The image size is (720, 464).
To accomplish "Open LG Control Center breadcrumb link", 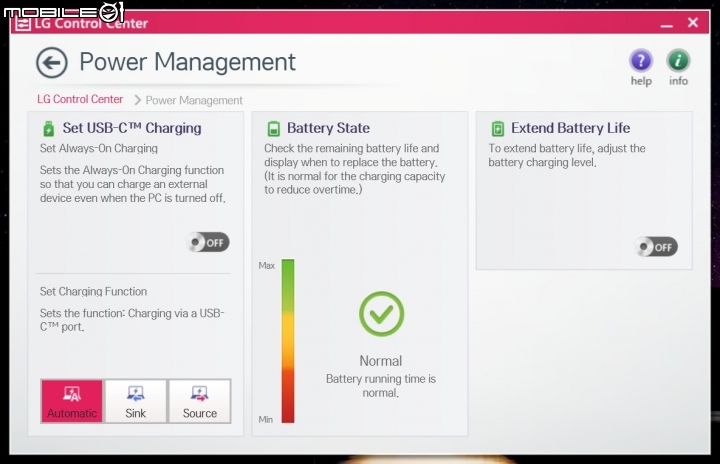I will [80, 99].
